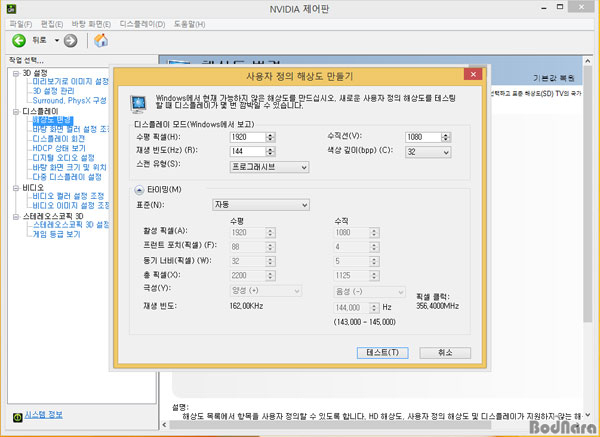
Task: Open the 바탕 화면(E) menu
Action: (91, 24)
